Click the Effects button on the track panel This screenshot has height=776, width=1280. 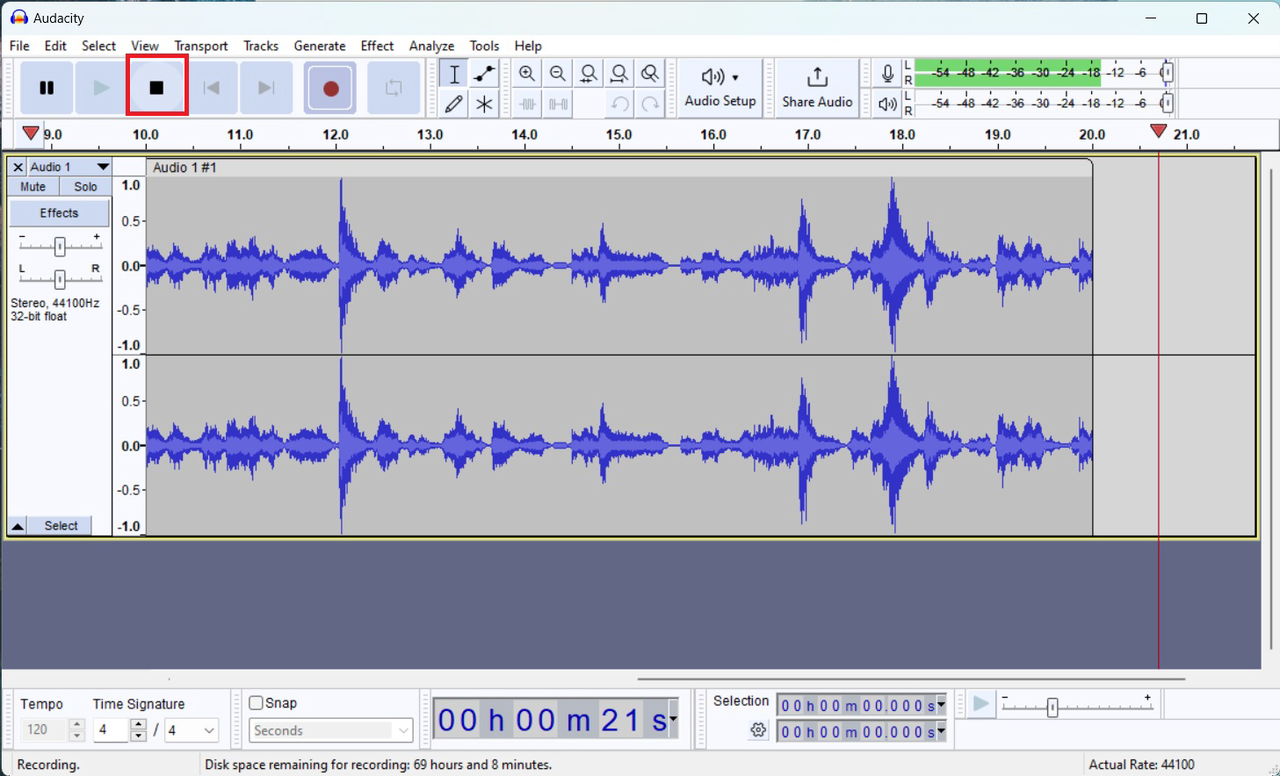(59, 213)
